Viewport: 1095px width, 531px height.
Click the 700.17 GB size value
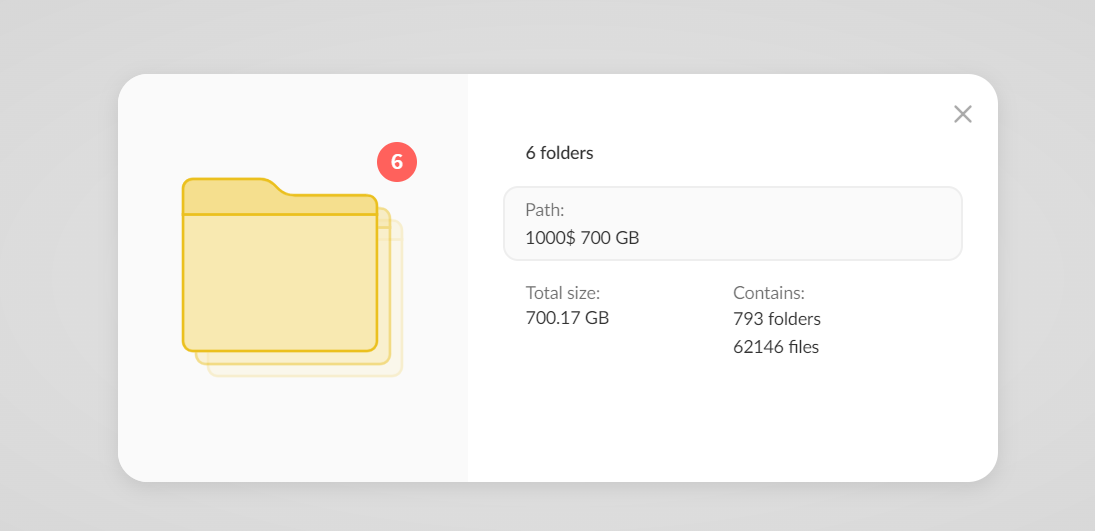(567, 318)
